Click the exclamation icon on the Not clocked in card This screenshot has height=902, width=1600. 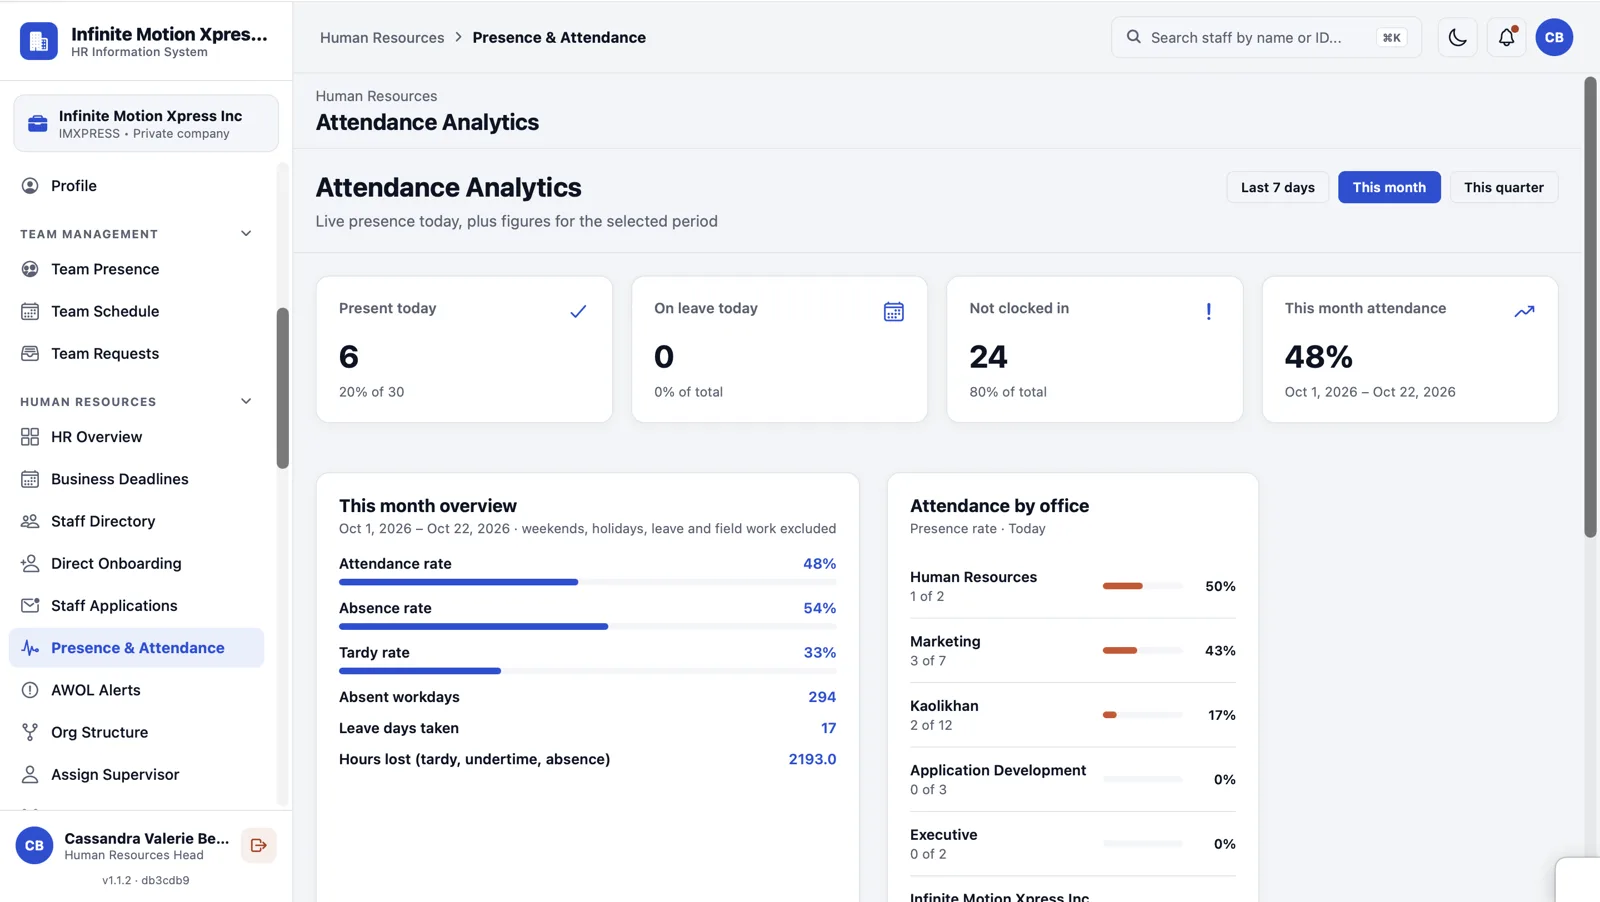(x=1209, y=312)
